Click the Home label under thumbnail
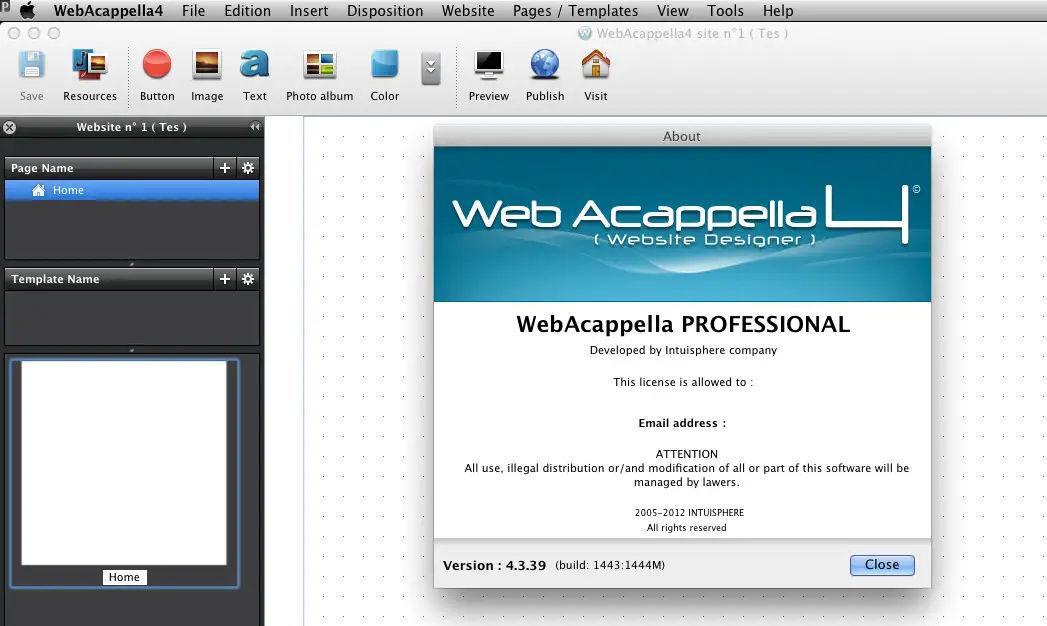This screenshot has width=1047, height=626. (x=124, y=577)
